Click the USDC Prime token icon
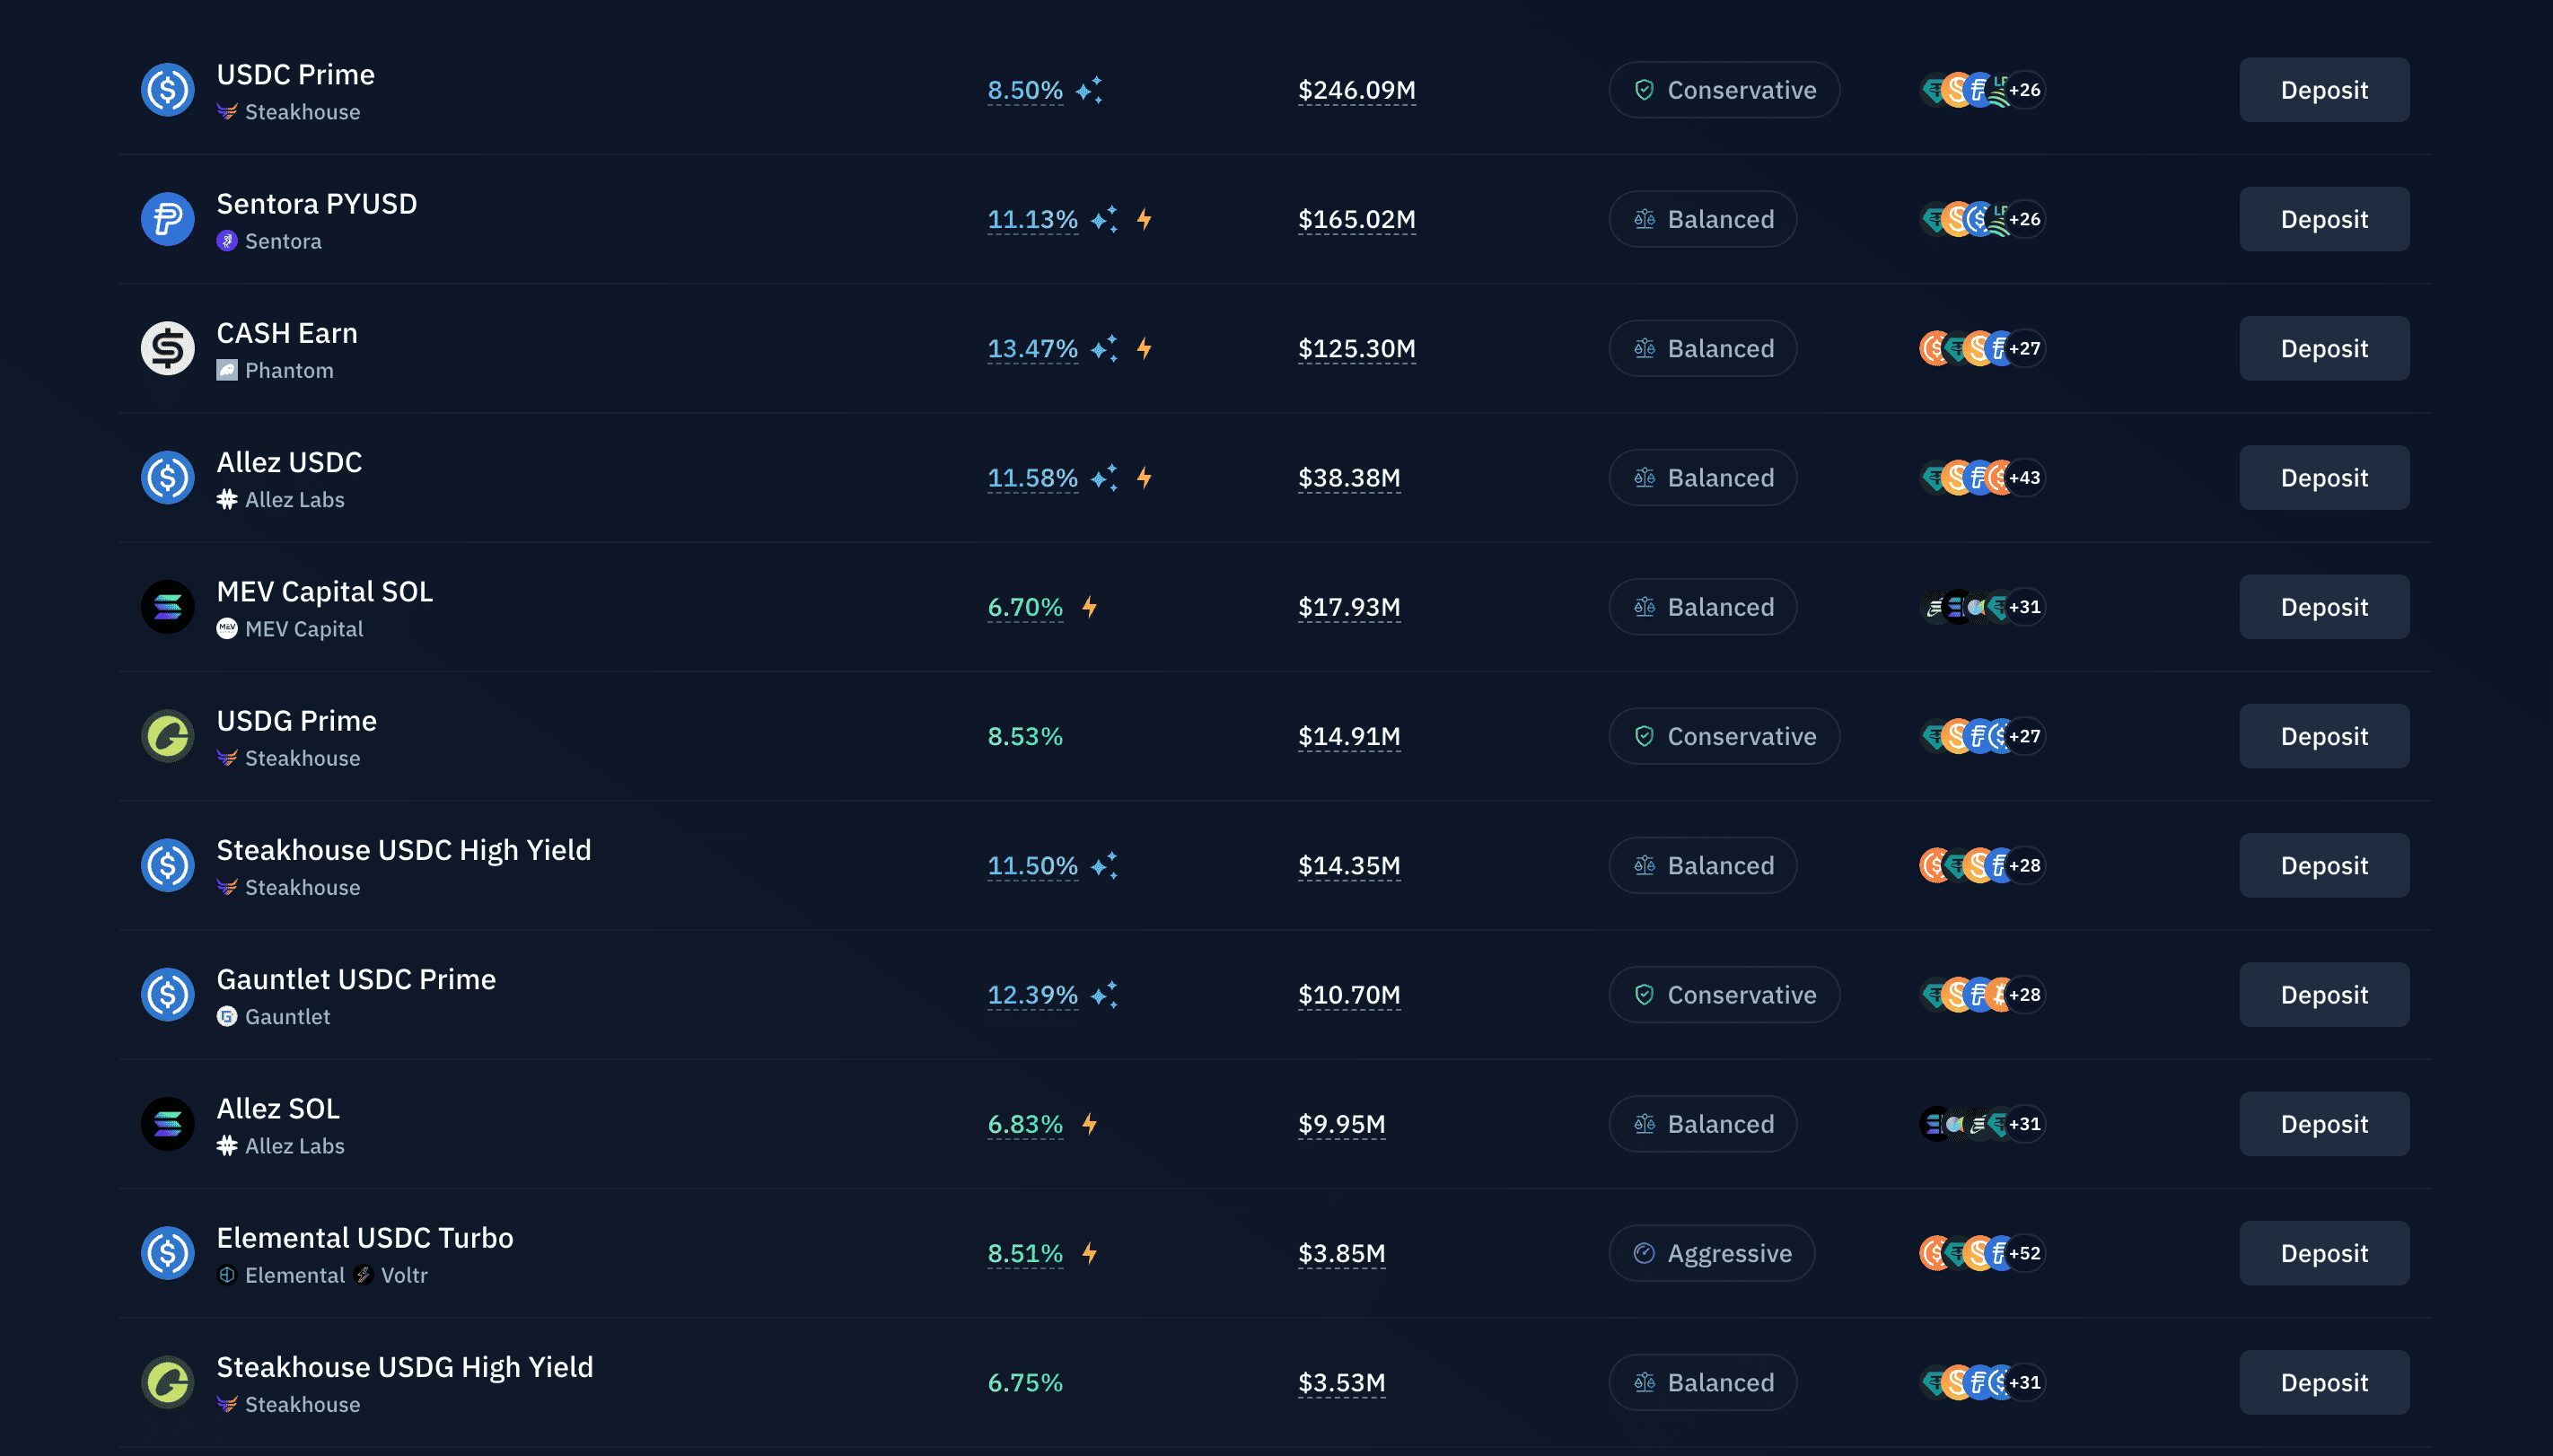The height and width of the screenshot is (1456, 2553). pos(167,90)
